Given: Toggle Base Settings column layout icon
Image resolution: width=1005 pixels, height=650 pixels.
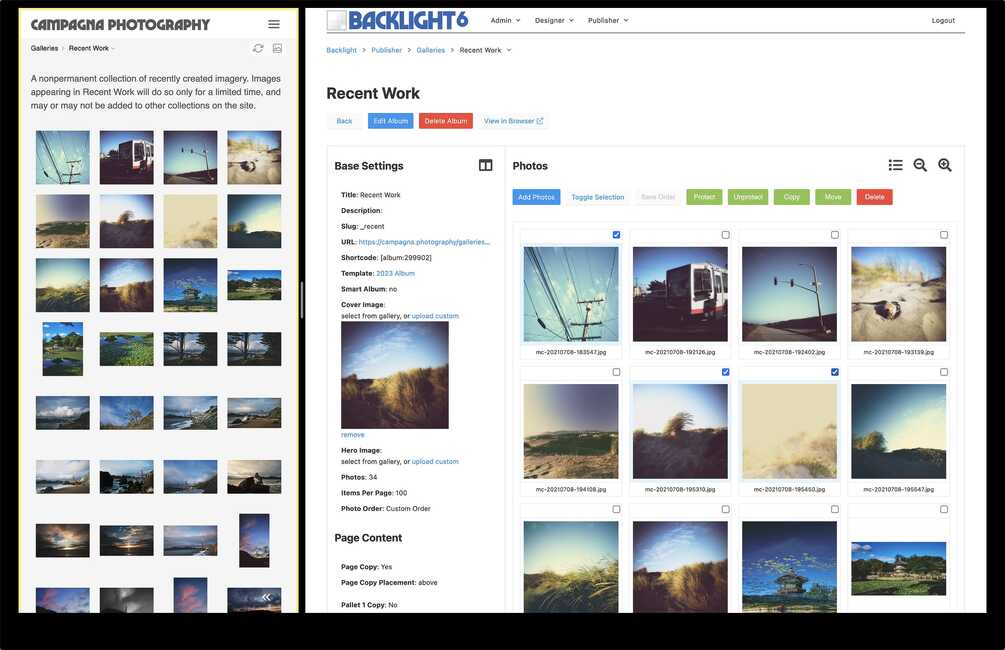Looking at the screenshot, I should coord(485,165).
